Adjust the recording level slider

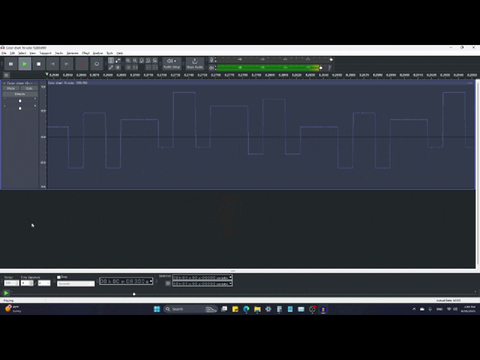(x=331, y=60)
